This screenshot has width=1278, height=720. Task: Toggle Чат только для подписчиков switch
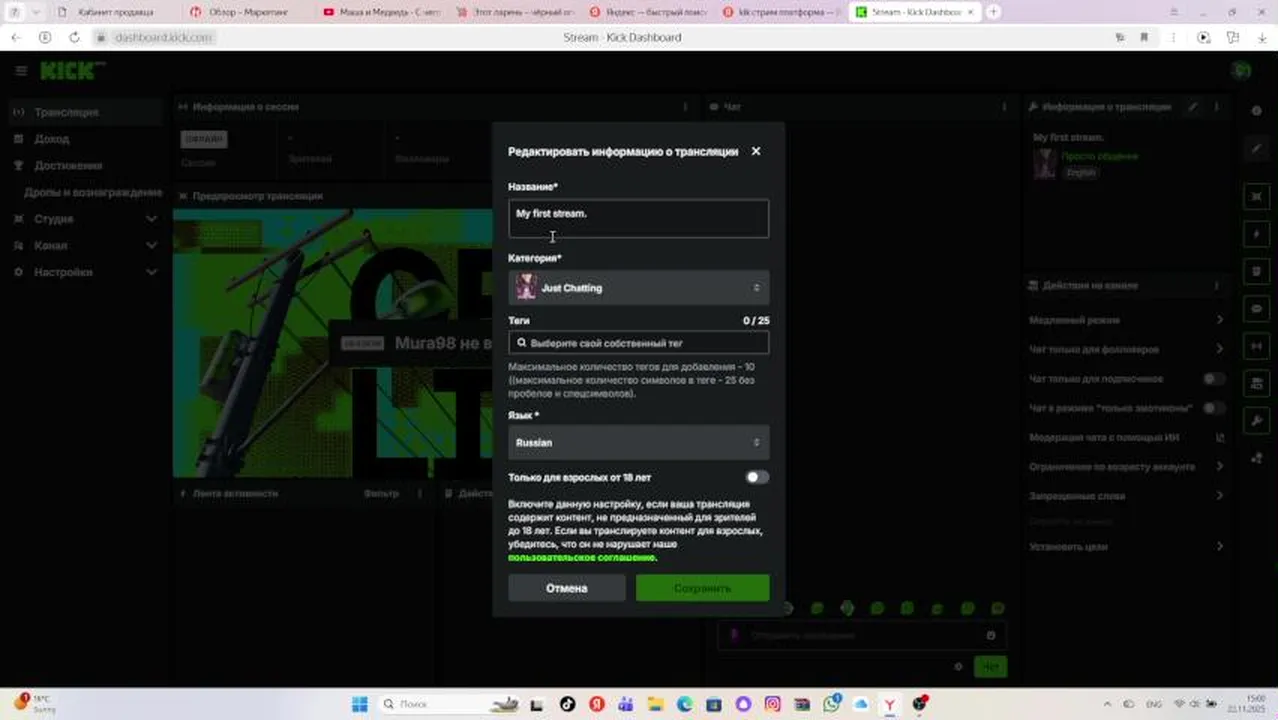pyautogui.click(x=1213, y=379)
